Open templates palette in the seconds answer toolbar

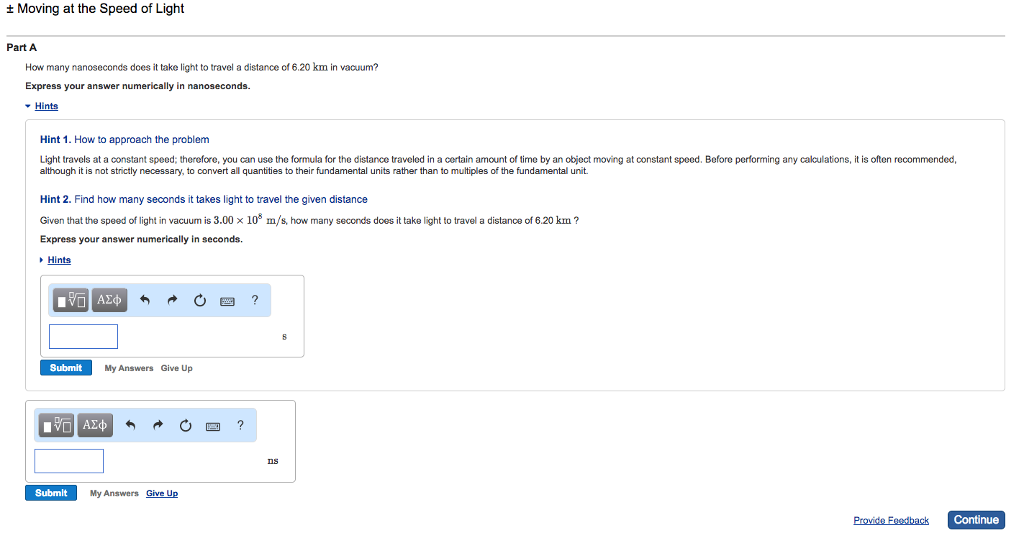point(73,299)
